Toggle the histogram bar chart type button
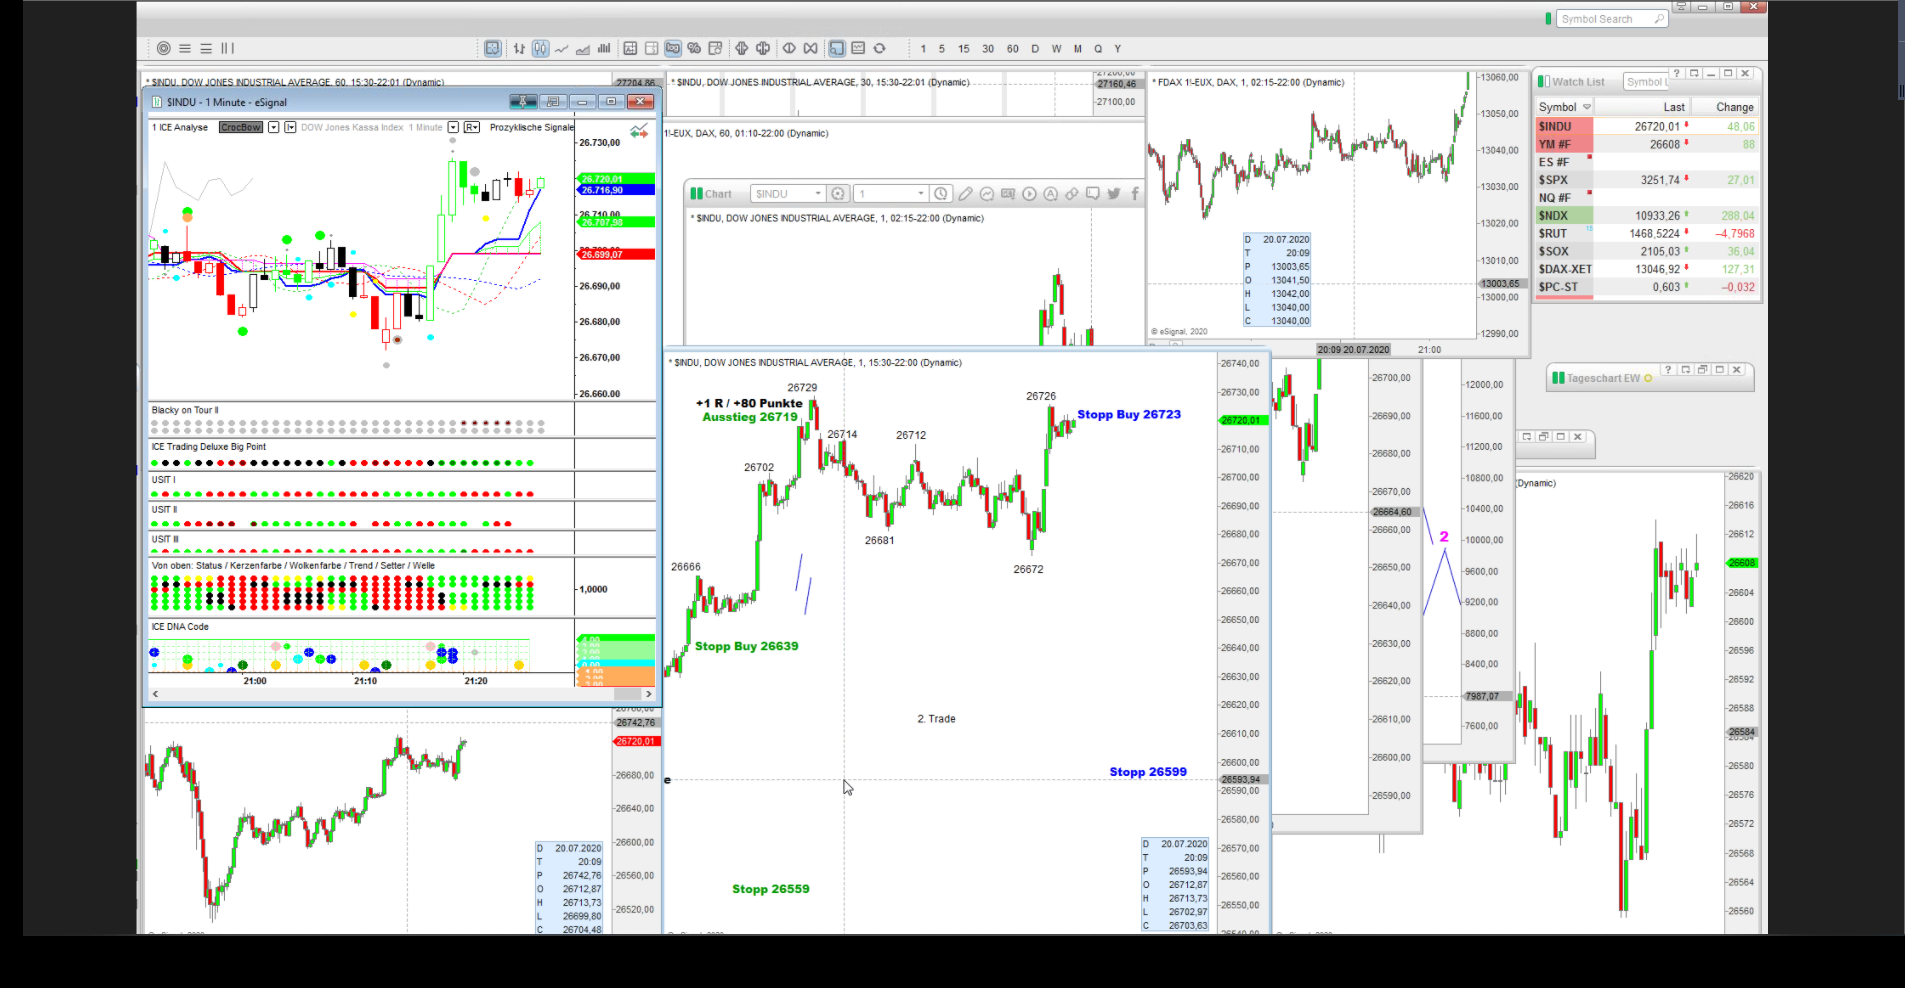The height and width of the screenshot is (988, 1905). (x=604, y=48)
